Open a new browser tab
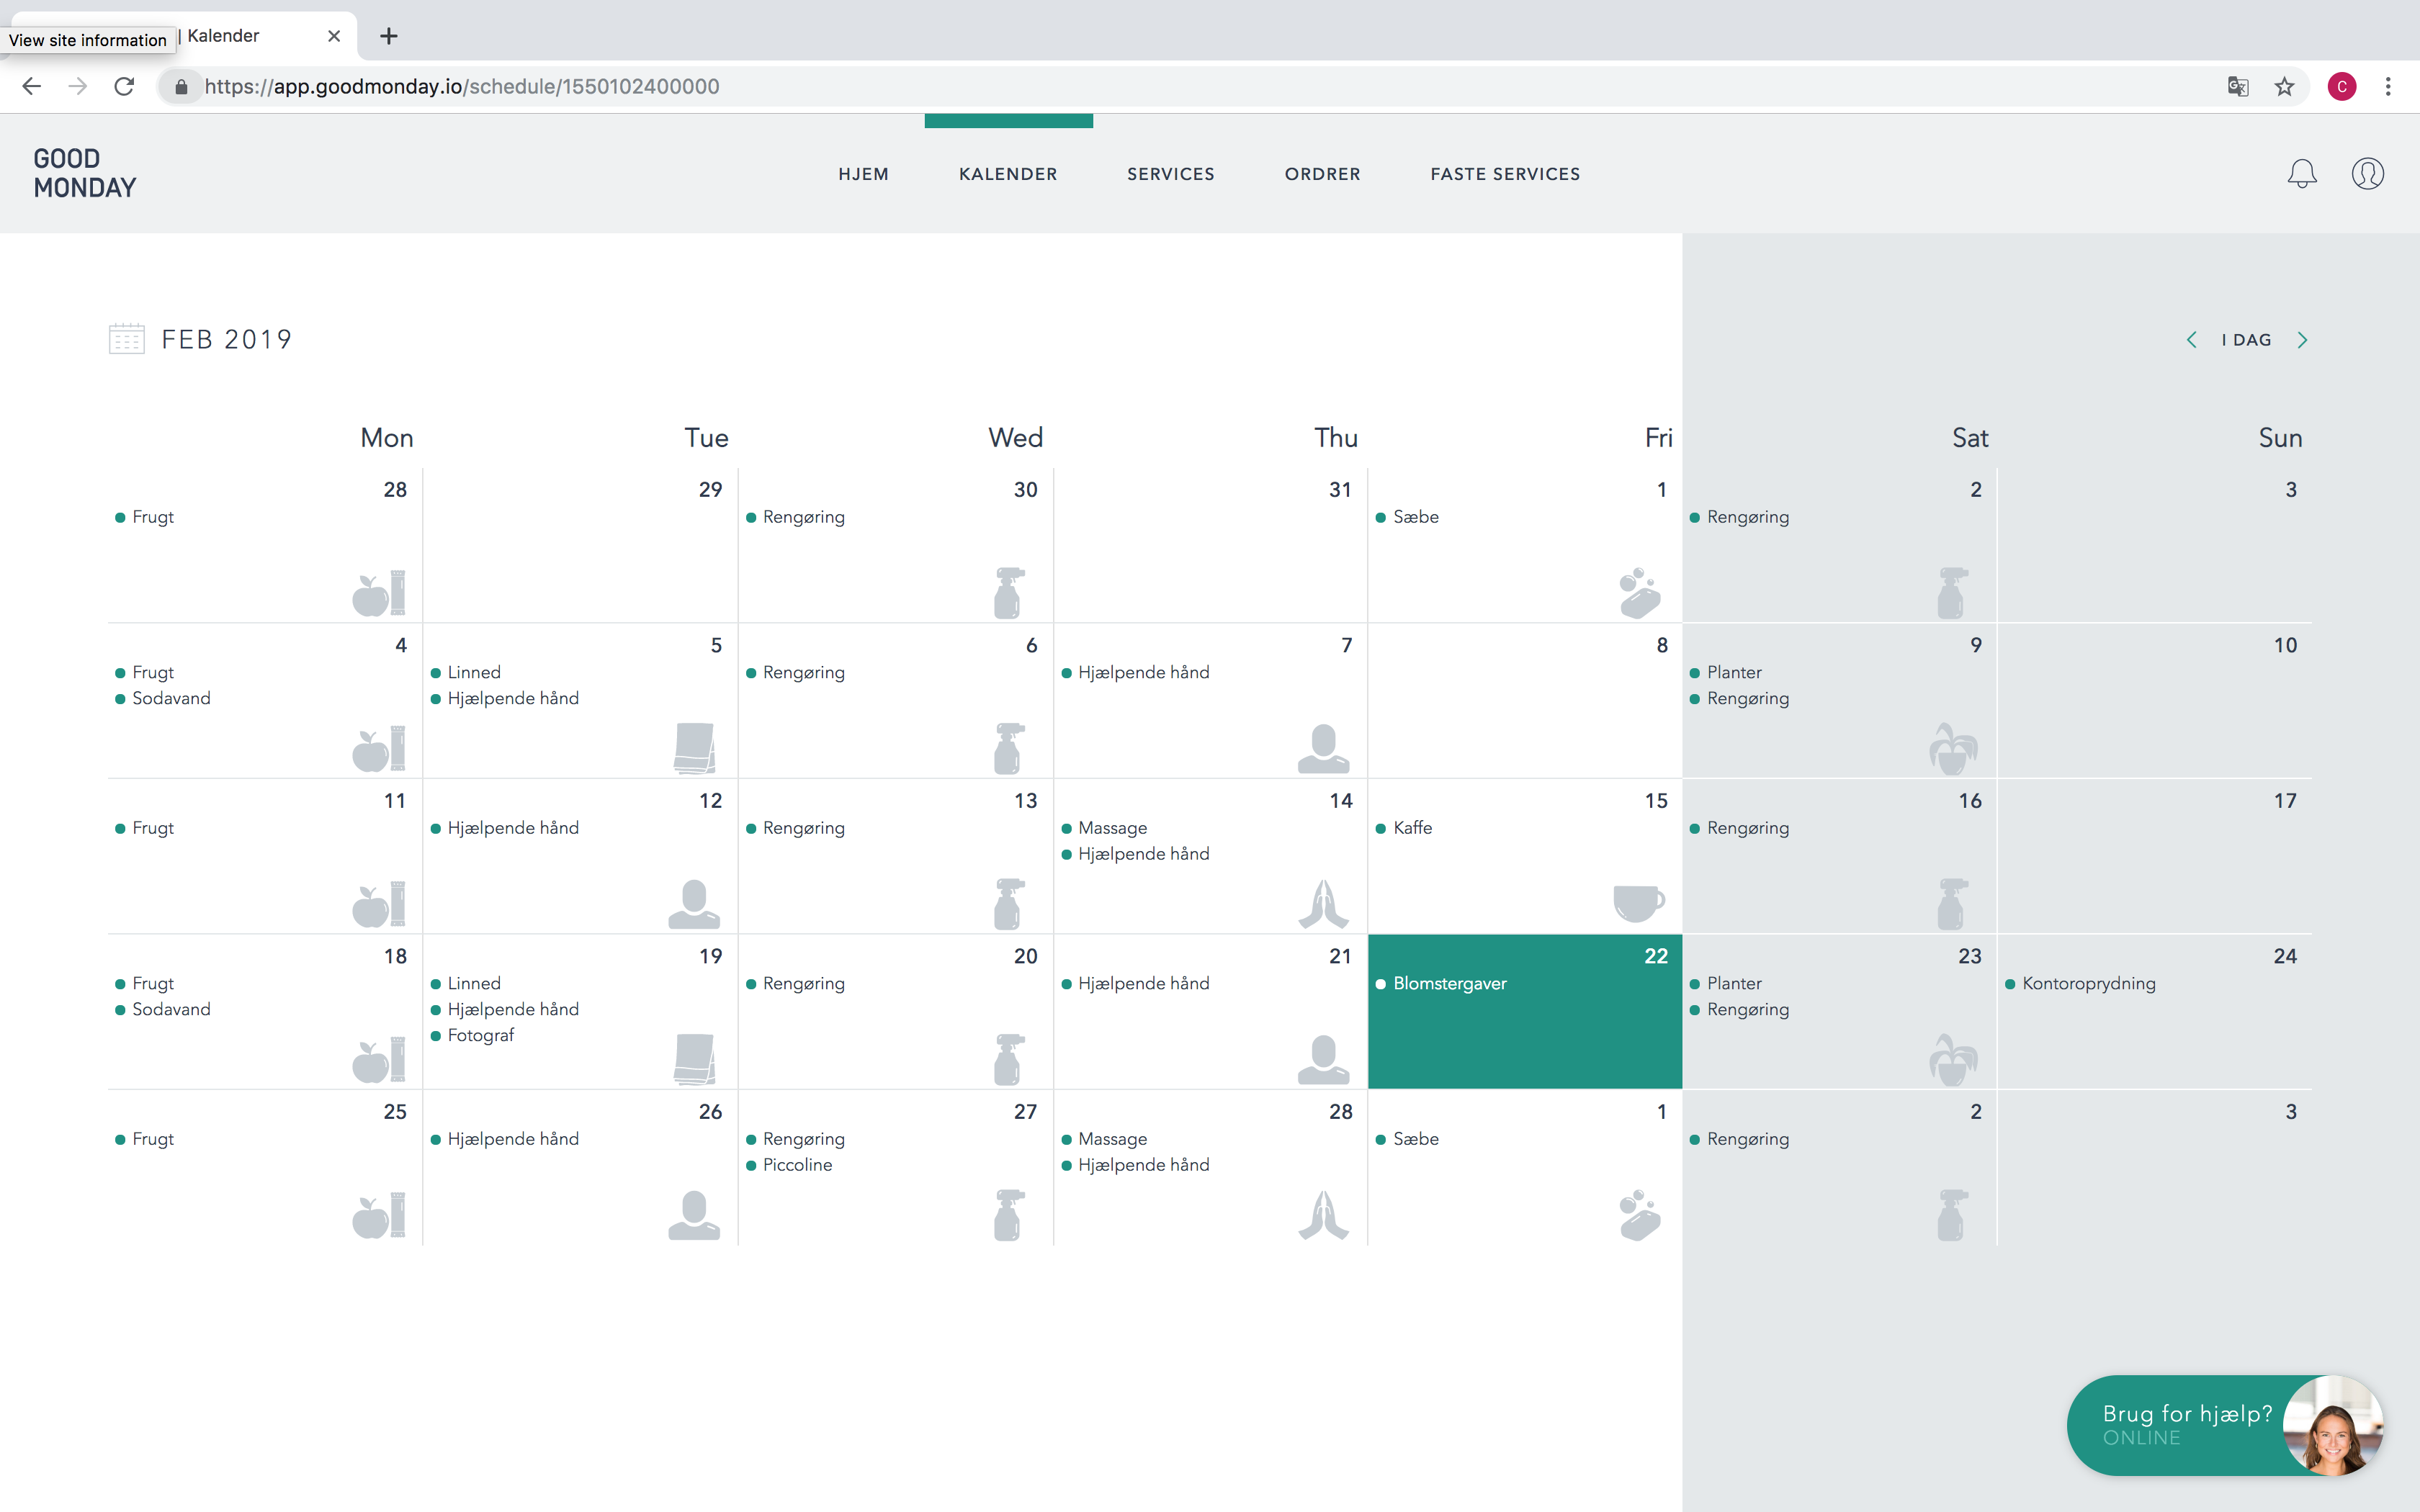The image size is (2420, 1512). (389, 36)
